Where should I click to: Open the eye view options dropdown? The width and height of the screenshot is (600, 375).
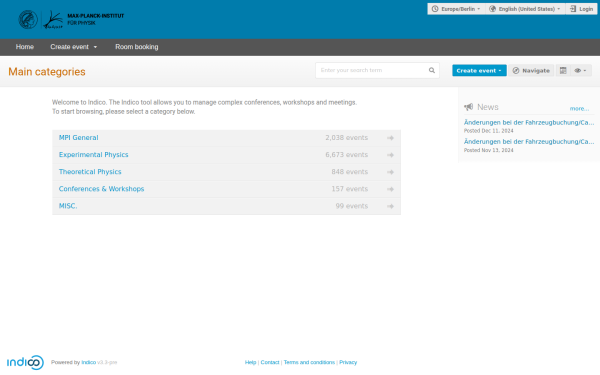click(580, 70)
